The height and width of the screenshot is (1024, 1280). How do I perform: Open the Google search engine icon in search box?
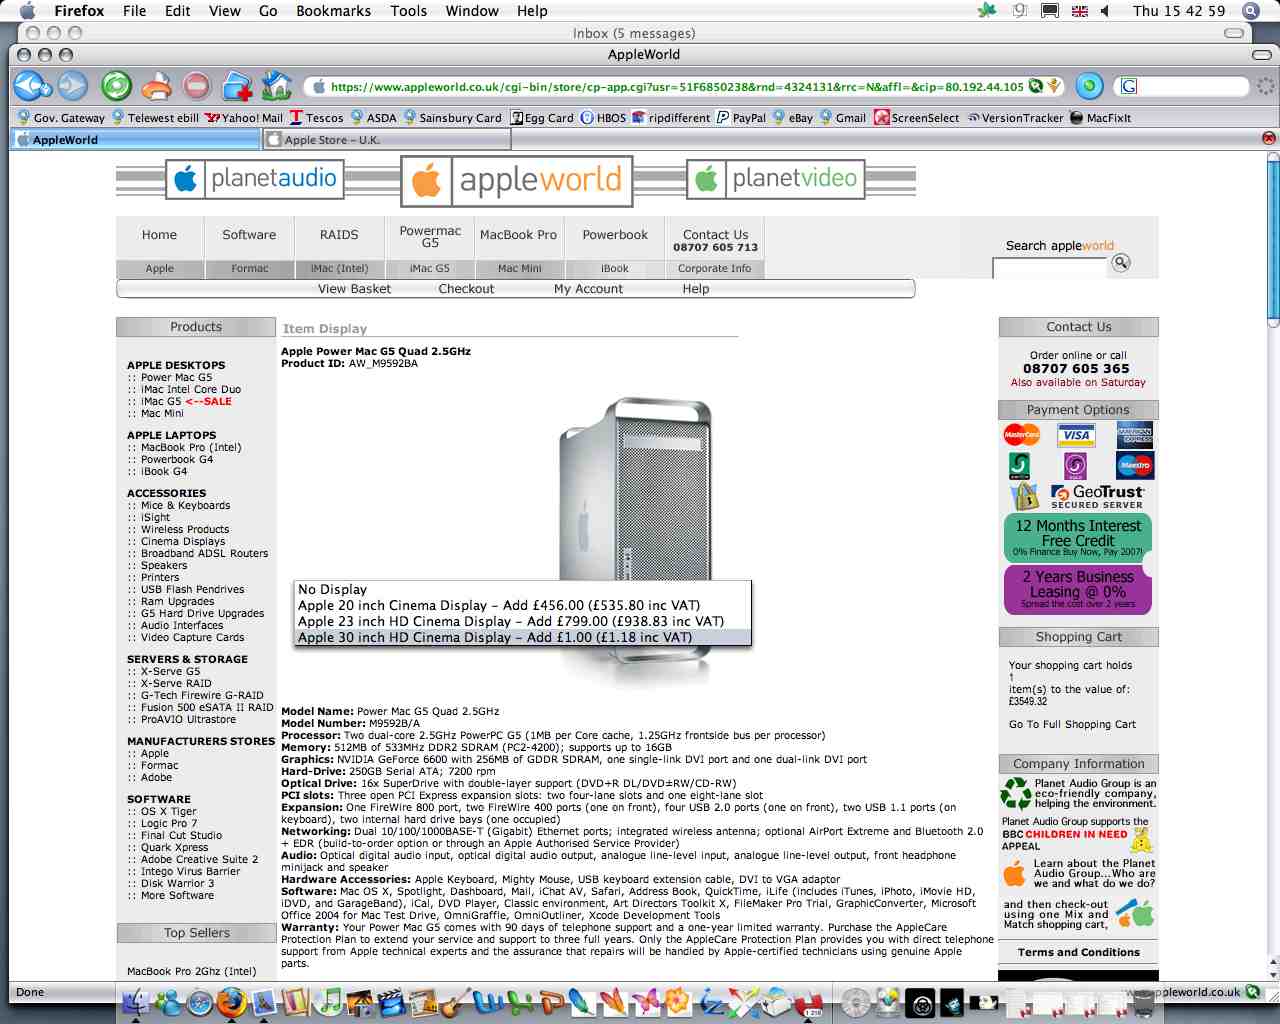(1129, 86)
